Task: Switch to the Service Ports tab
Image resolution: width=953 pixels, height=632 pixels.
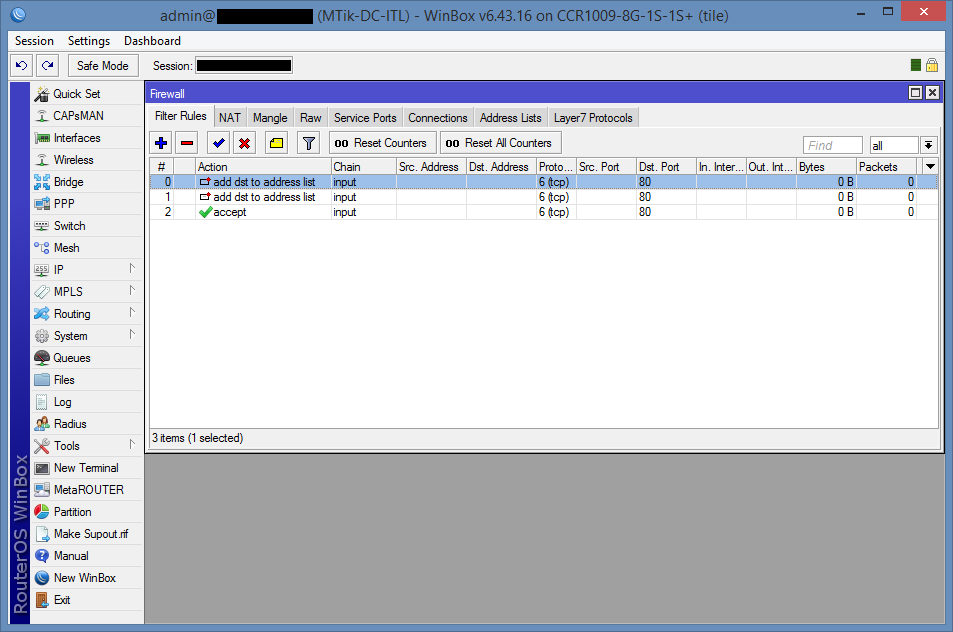Action: tap(365, 118)
